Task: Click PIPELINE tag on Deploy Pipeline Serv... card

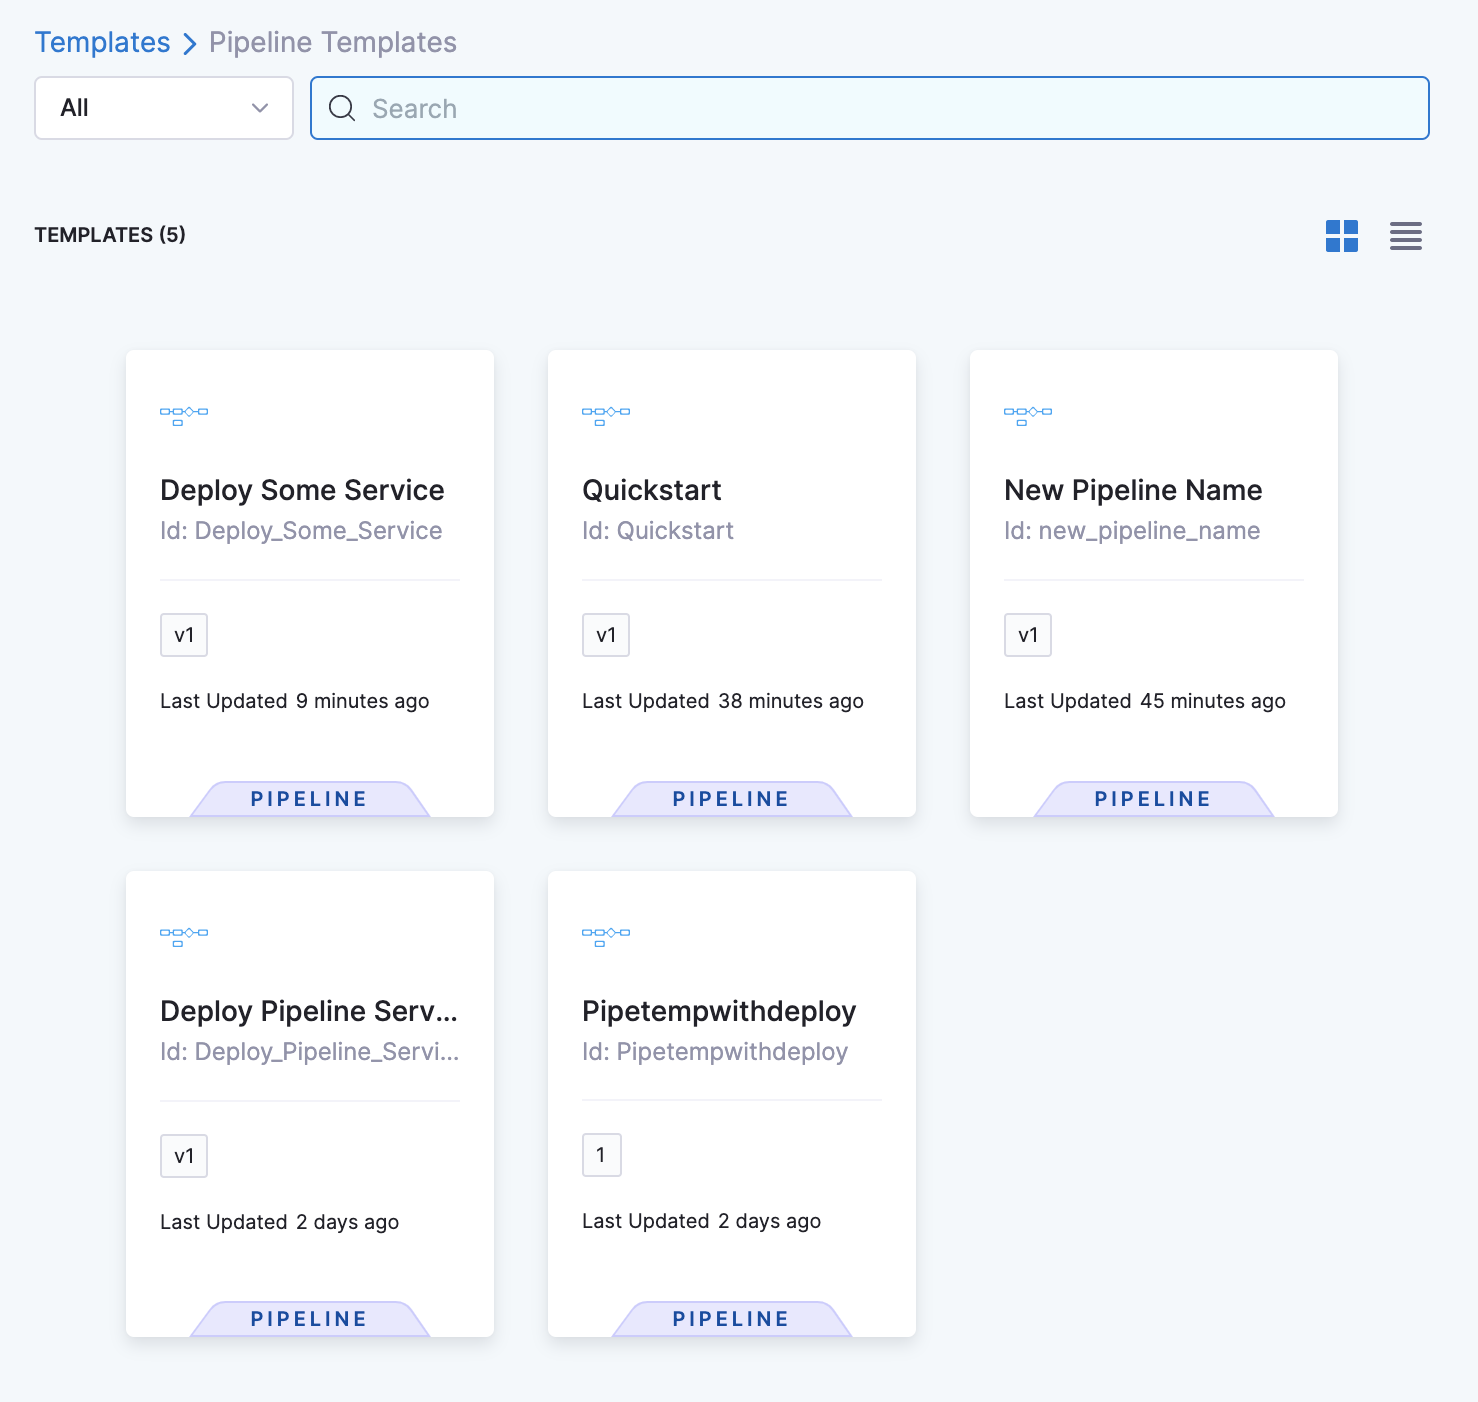Action: point(309,1319)
